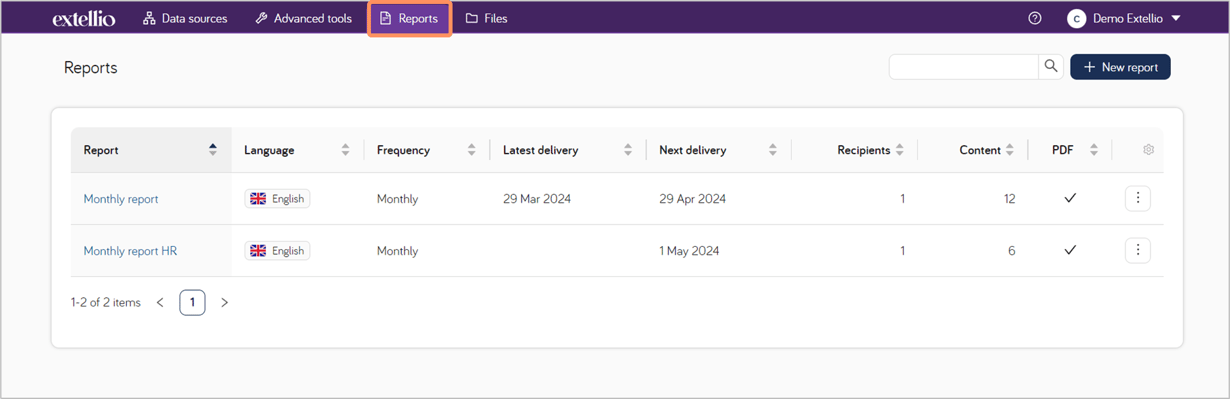Open the Monthly report HR link
The height and width of the screenshot is (399, 1230).
(x=130, y=251)
